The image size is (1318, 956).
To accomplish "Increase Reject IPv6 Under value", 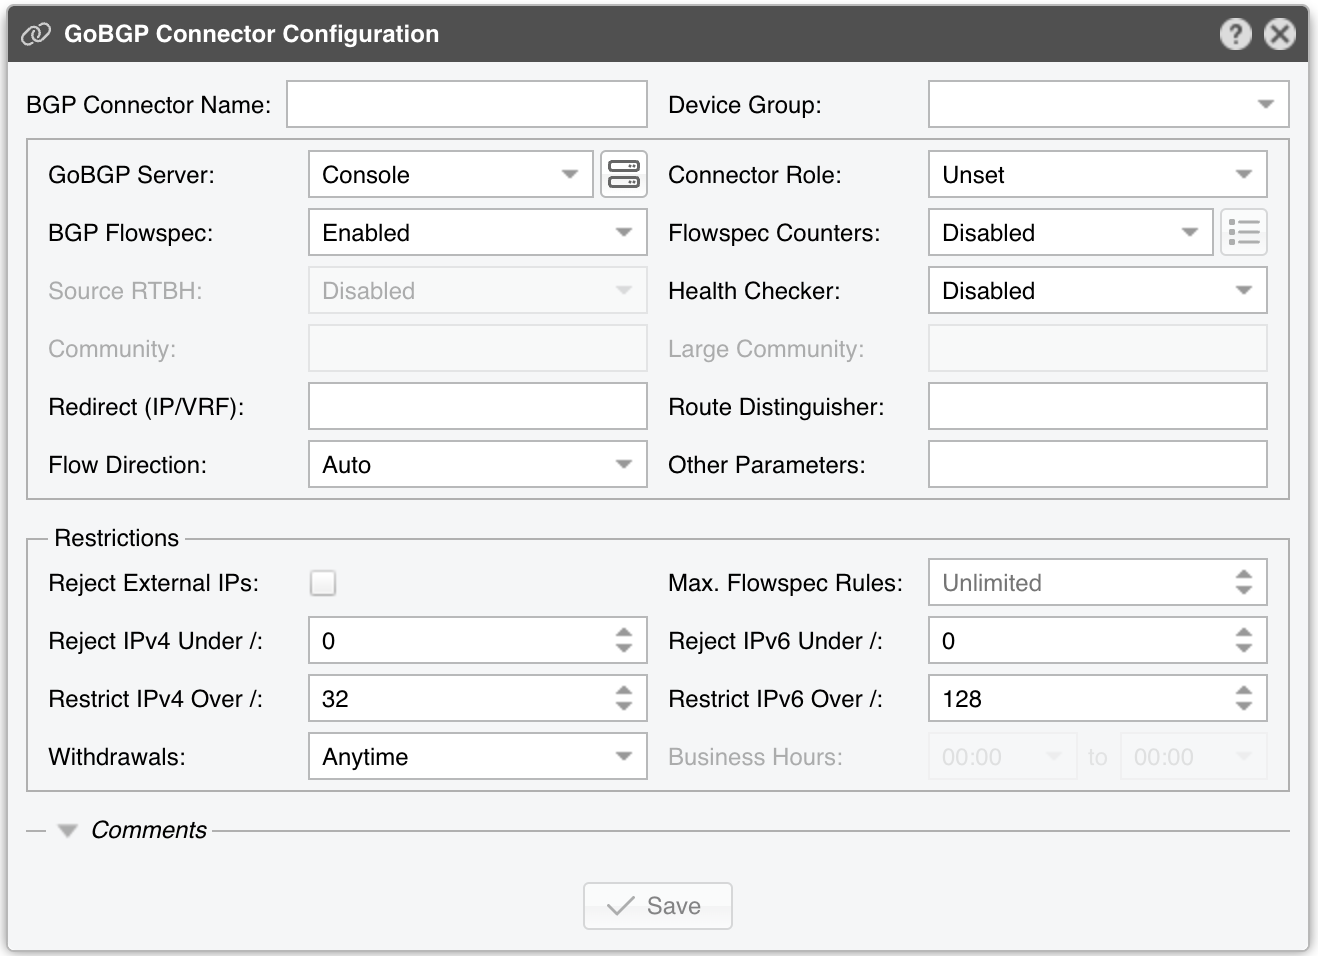I will [x=1243, y=633].
